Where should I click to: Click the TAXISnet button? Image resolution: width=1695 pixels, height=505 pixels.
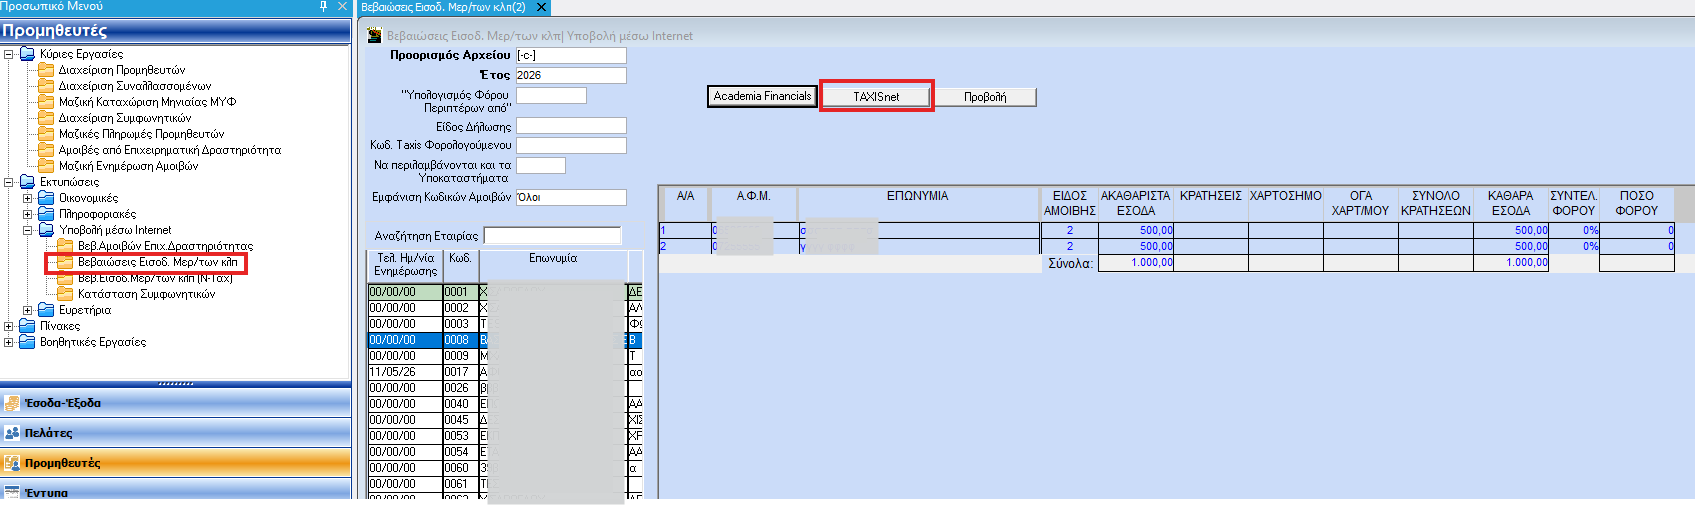(x=876, y=96)
